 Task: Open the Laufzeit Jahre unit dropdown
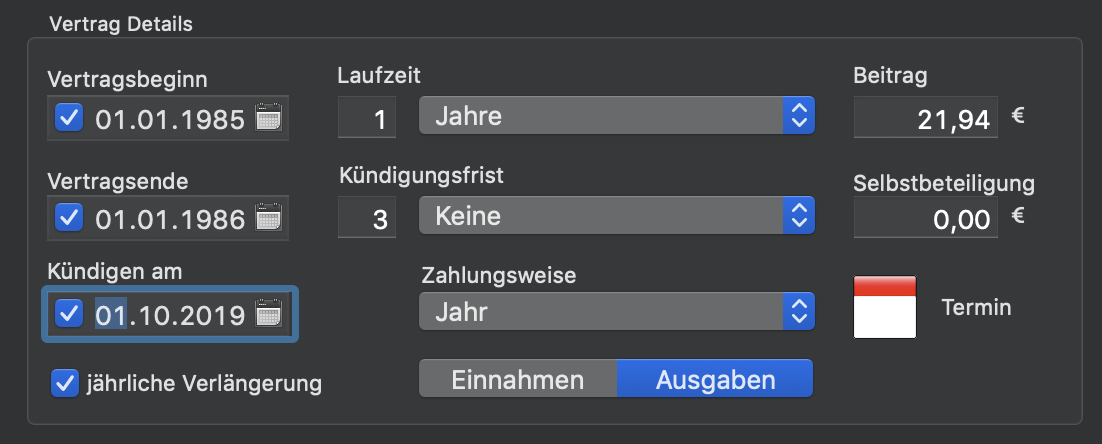coord(616,115)
